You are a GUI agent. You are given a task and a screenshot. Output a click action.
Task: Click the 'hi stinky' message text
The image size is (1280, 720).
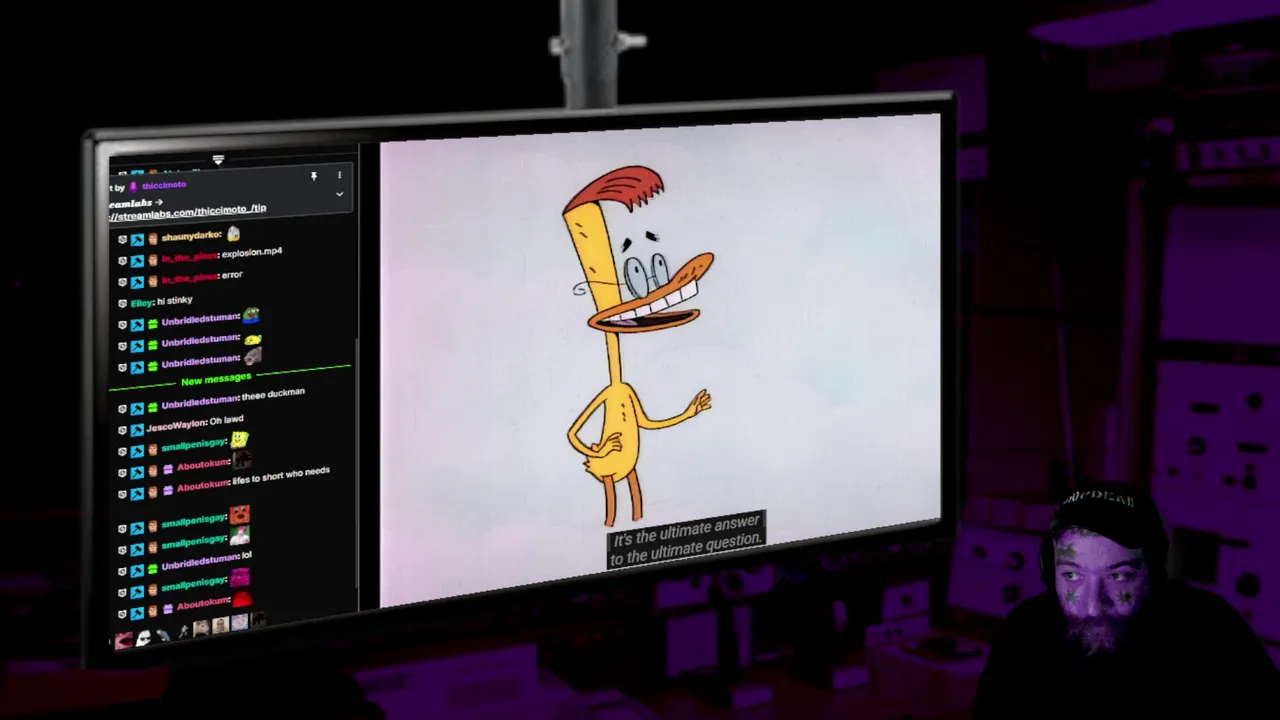(174, 301)
